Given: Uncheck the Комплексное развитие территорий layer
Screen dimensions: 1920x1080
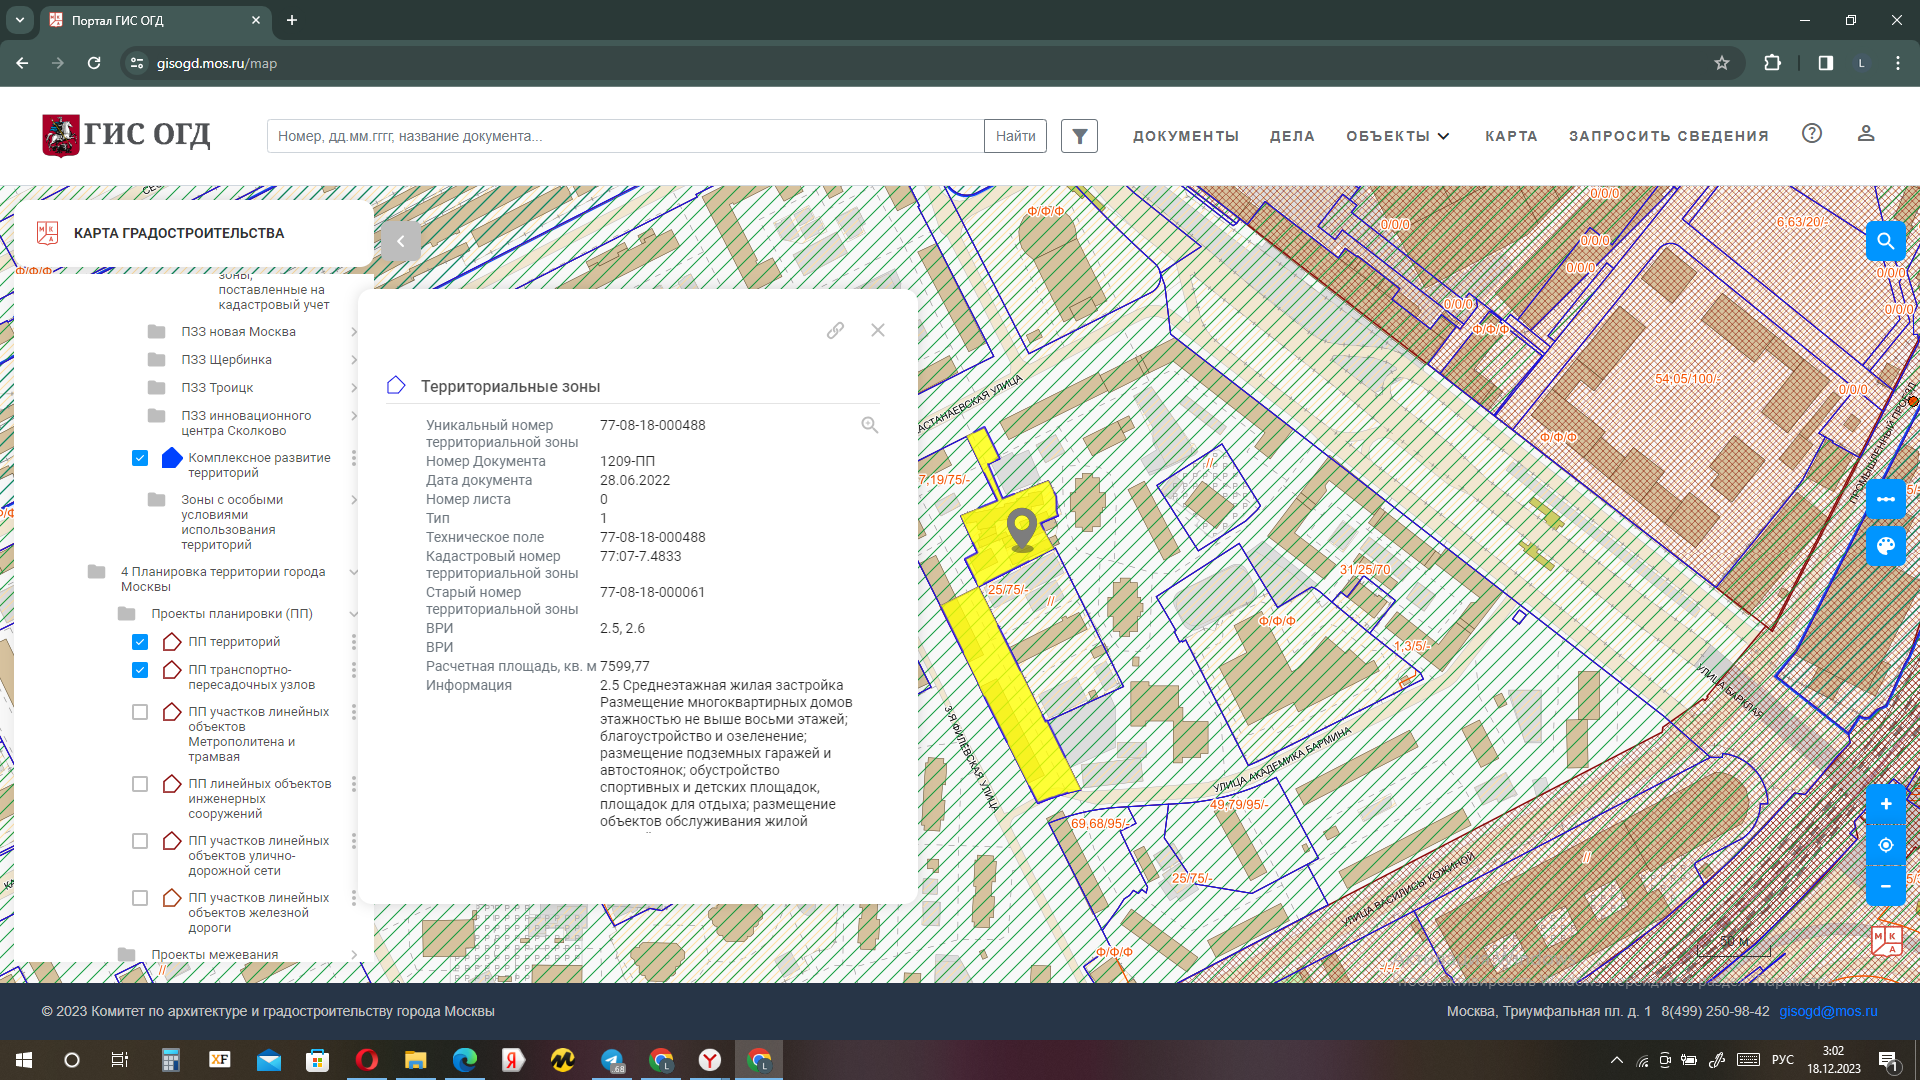Looking at the screenshot, I should 140,458.
